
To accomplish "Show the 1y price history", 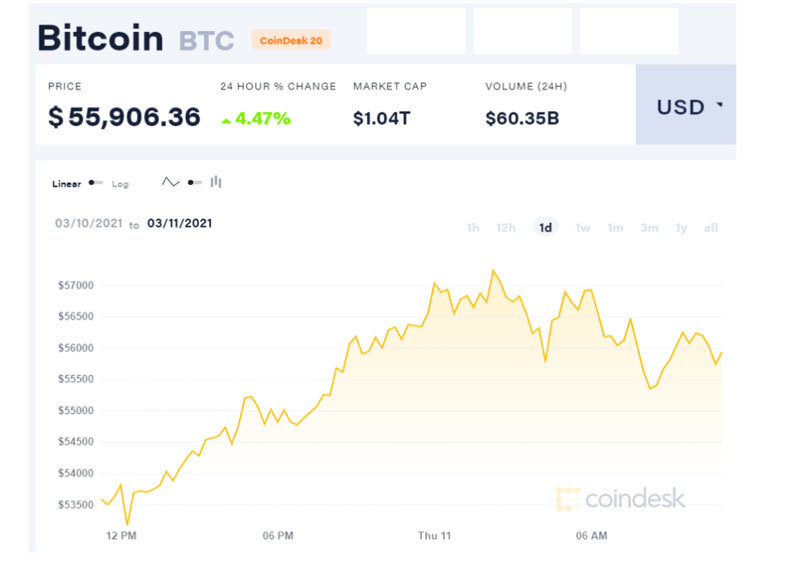I will pos(681,228).
